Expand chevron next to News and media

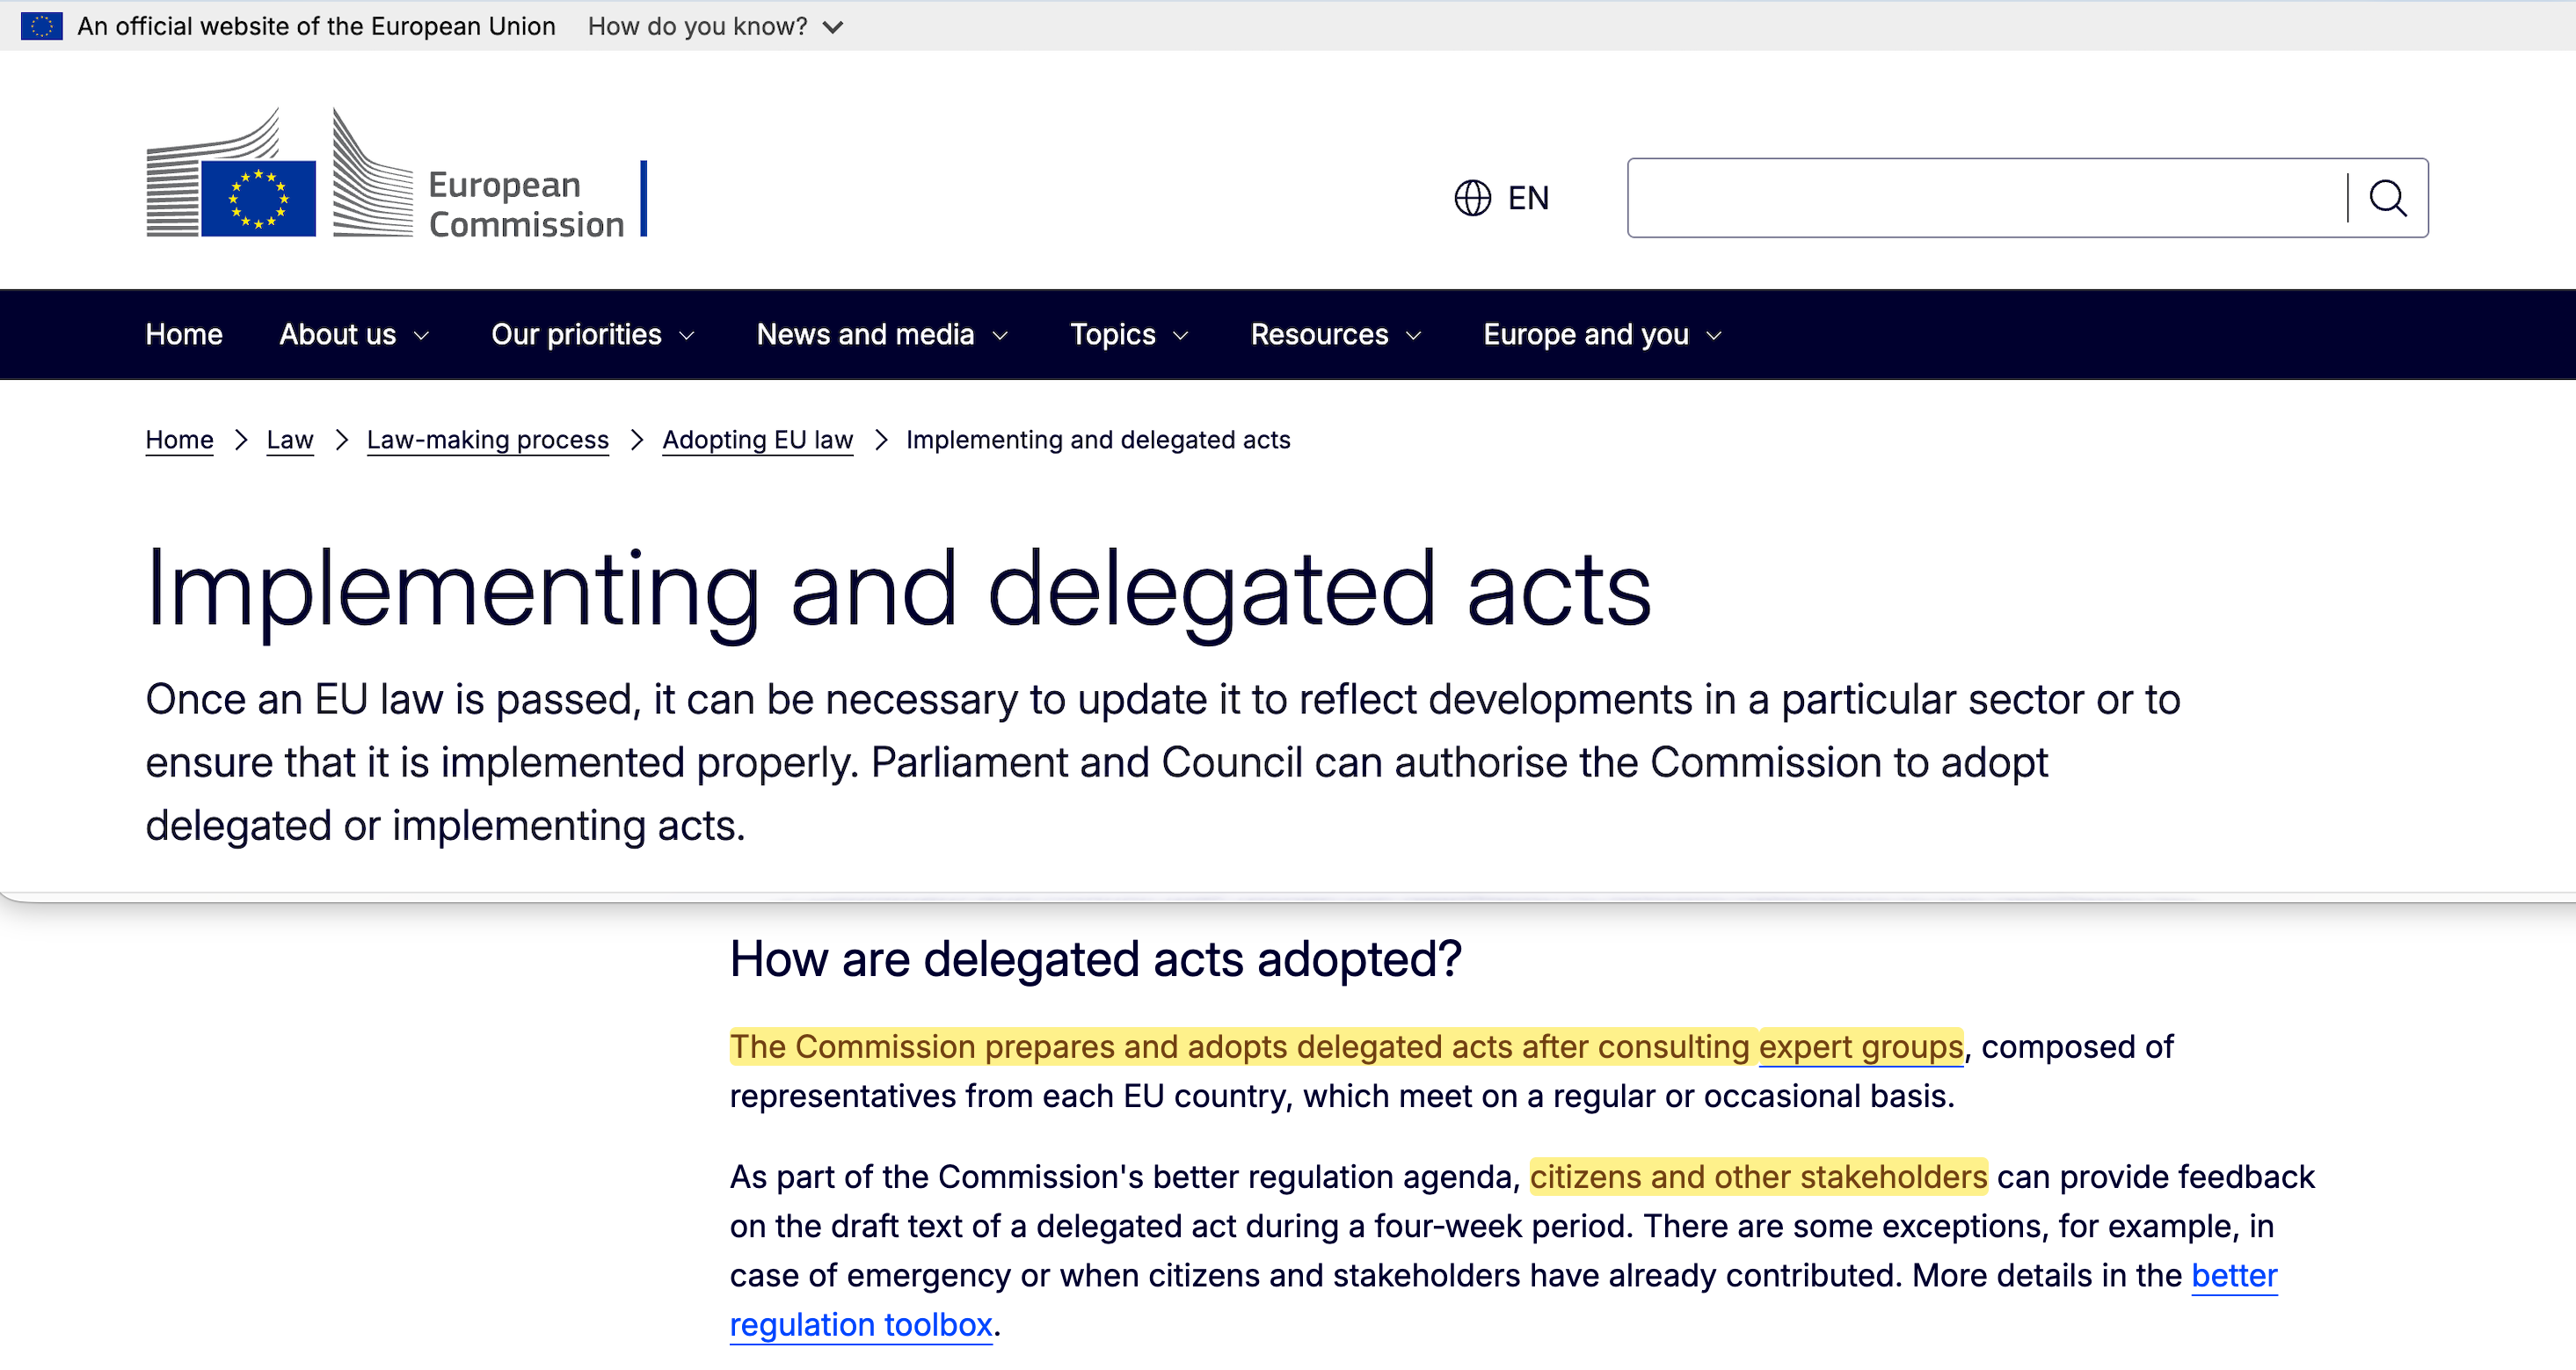pyautogui.click(x=1000, y=336)
